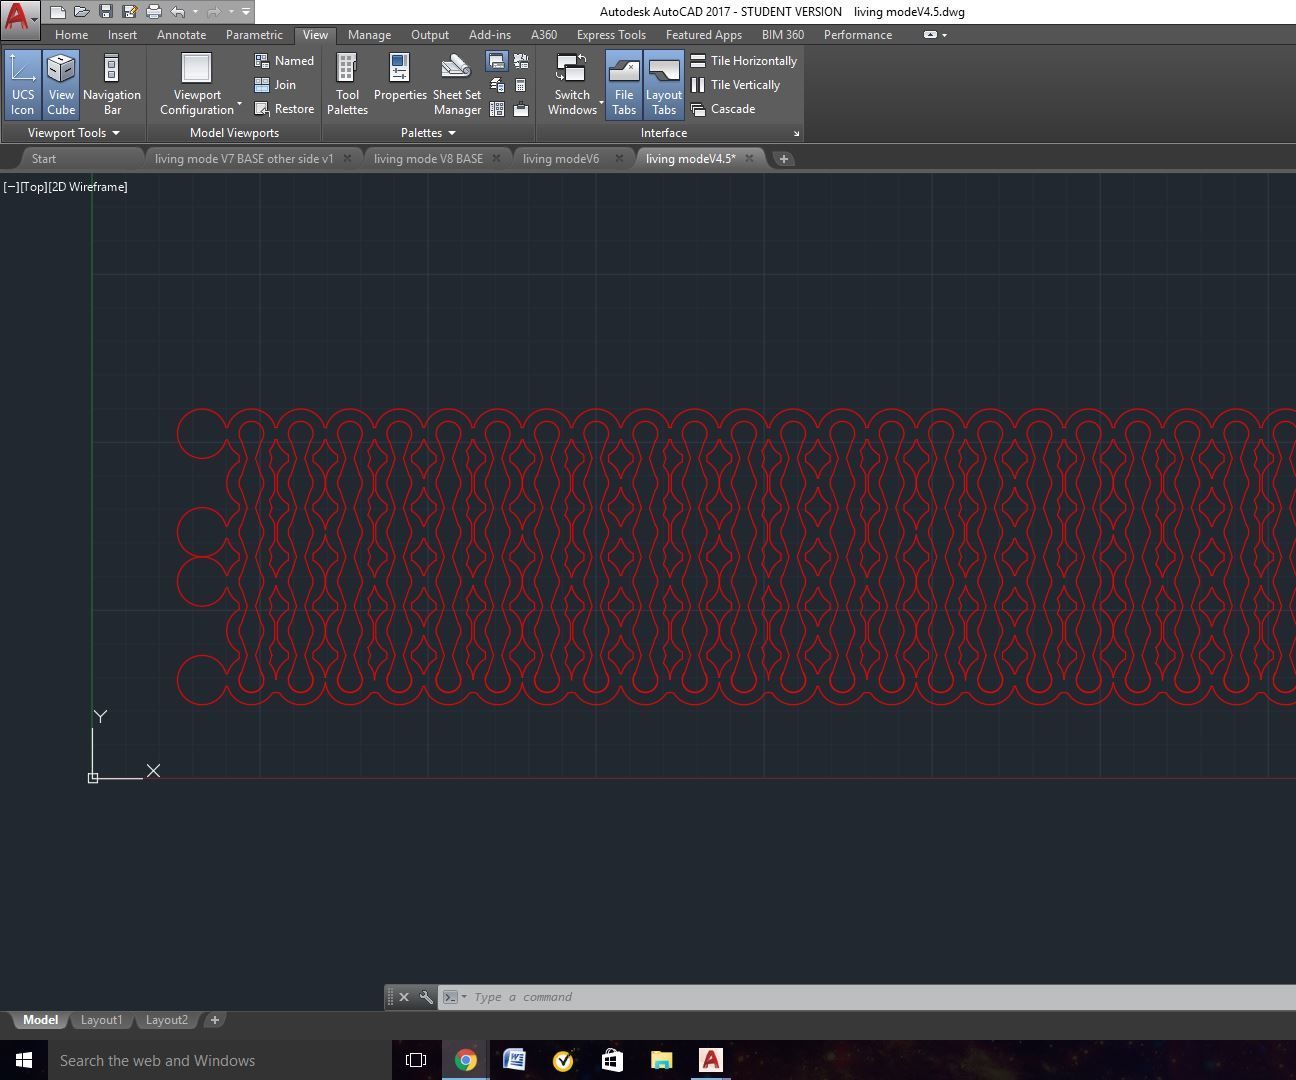The width and height of the screenshot is (1296, 1080).
Task: Toggle File Tabs visibility
Action: coord(623,83)
